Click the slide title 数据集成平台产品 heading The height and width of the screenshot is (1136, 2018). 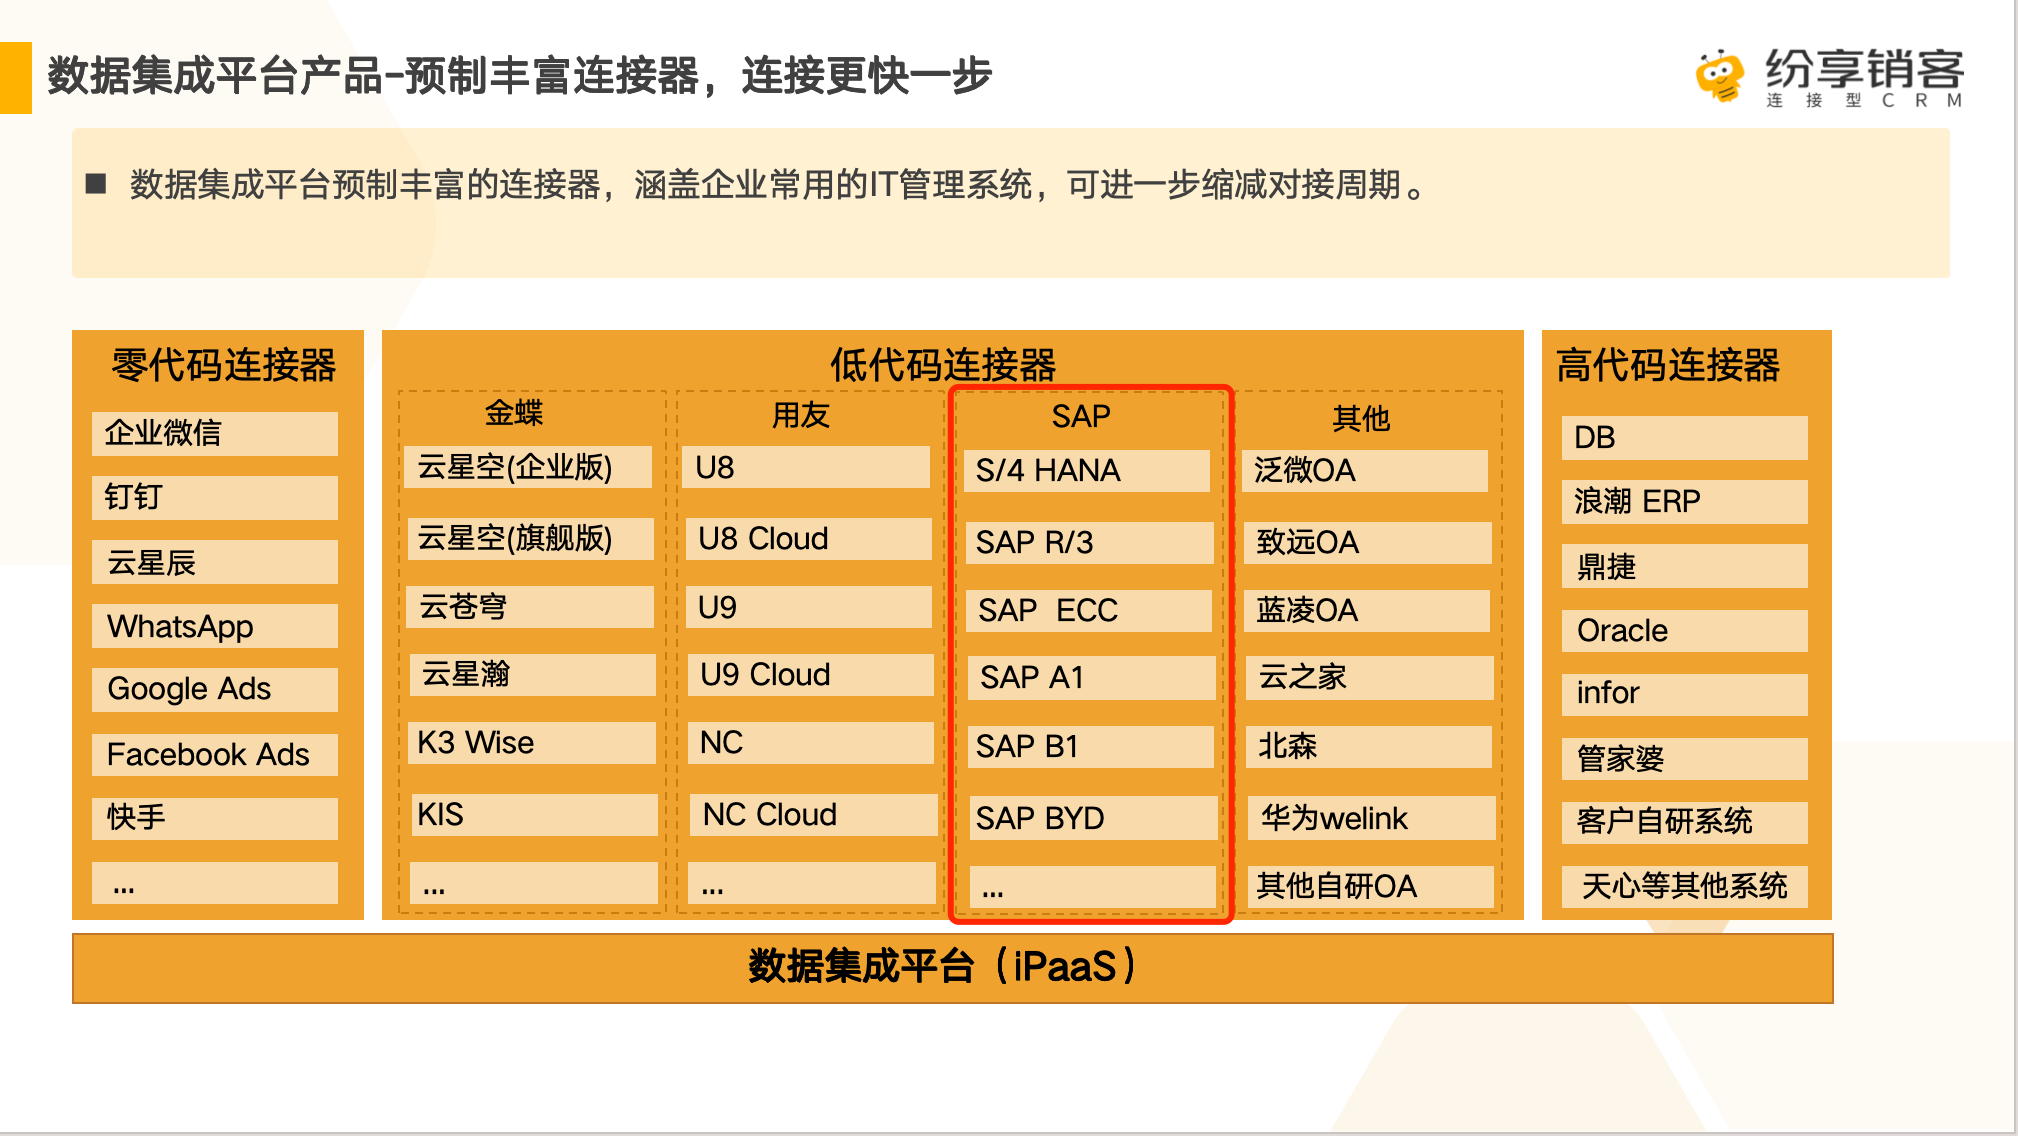pyautogui.click(x=519, y=76)
